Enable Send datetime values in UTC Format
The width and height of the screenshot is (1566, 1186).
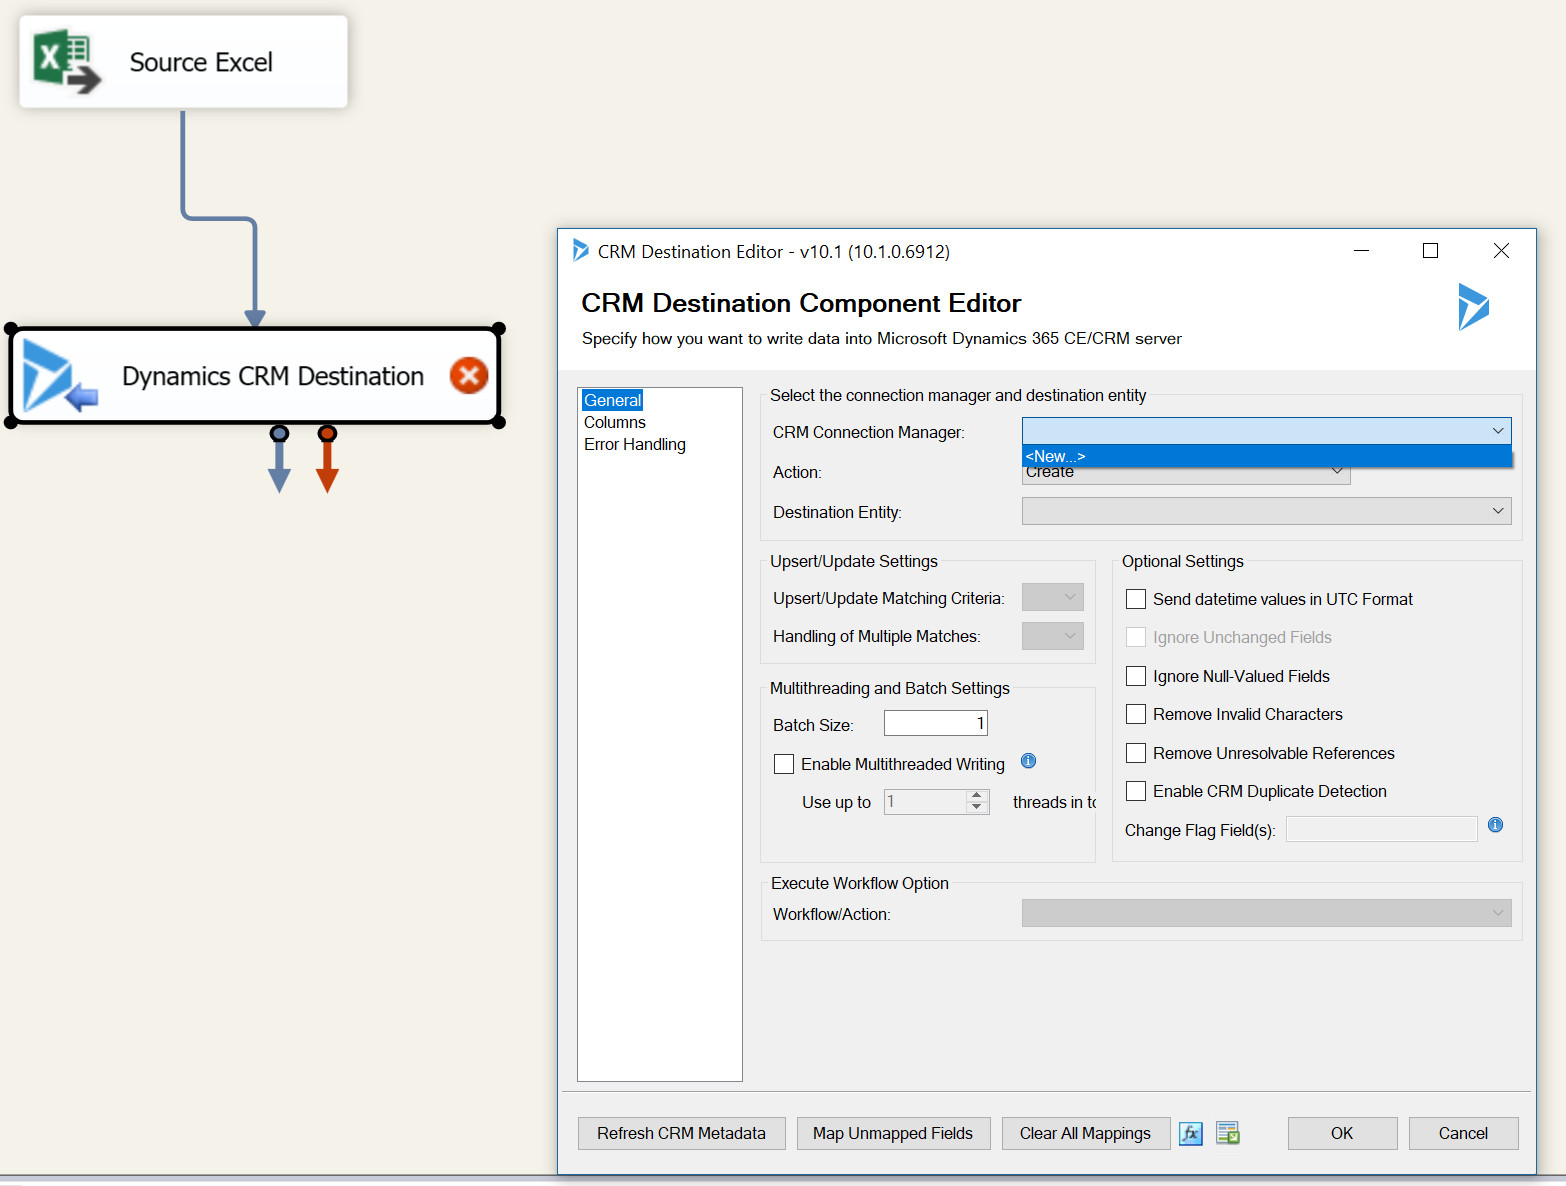tap(1136, 599)
